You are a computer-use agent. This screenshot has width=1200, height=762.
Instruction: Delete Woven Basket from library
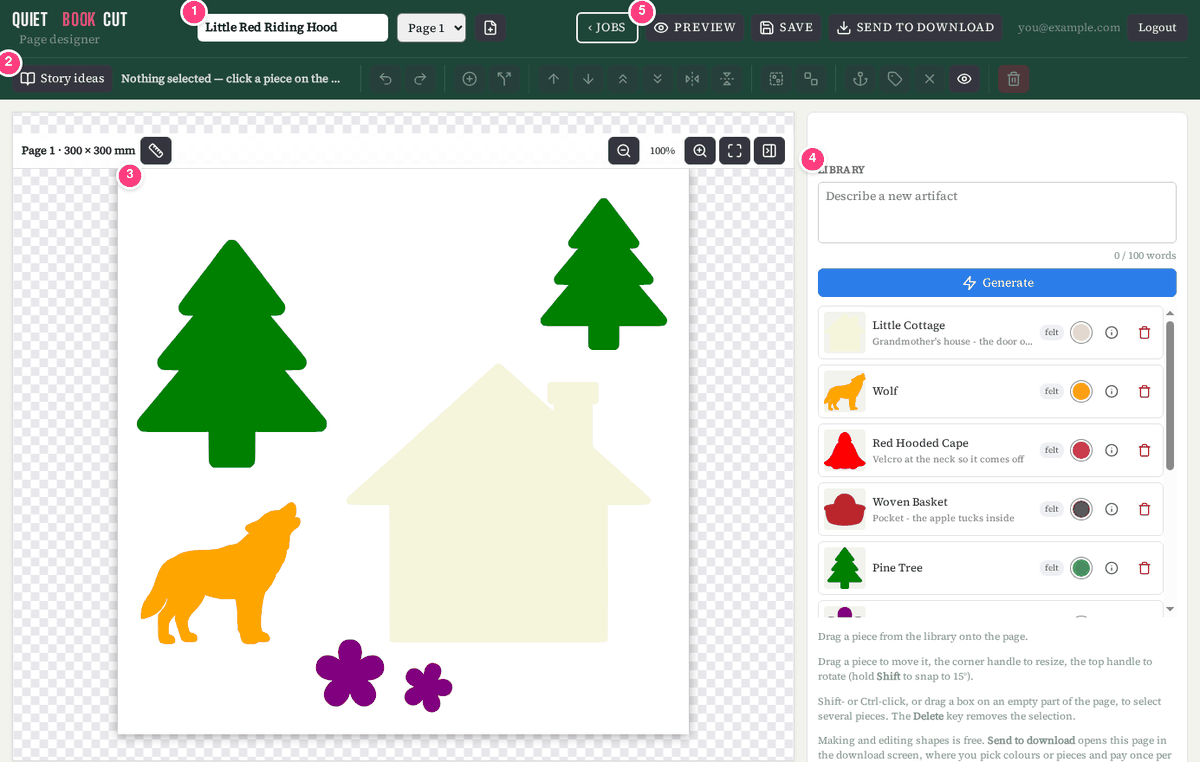tap(1145, 509)
